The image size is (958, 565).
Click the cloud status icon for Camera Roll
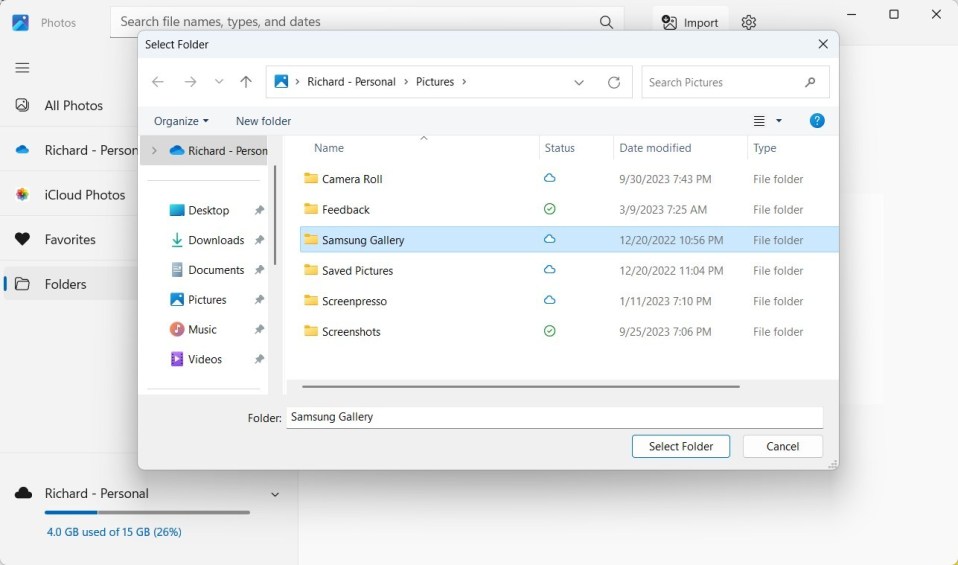[549, 178]
